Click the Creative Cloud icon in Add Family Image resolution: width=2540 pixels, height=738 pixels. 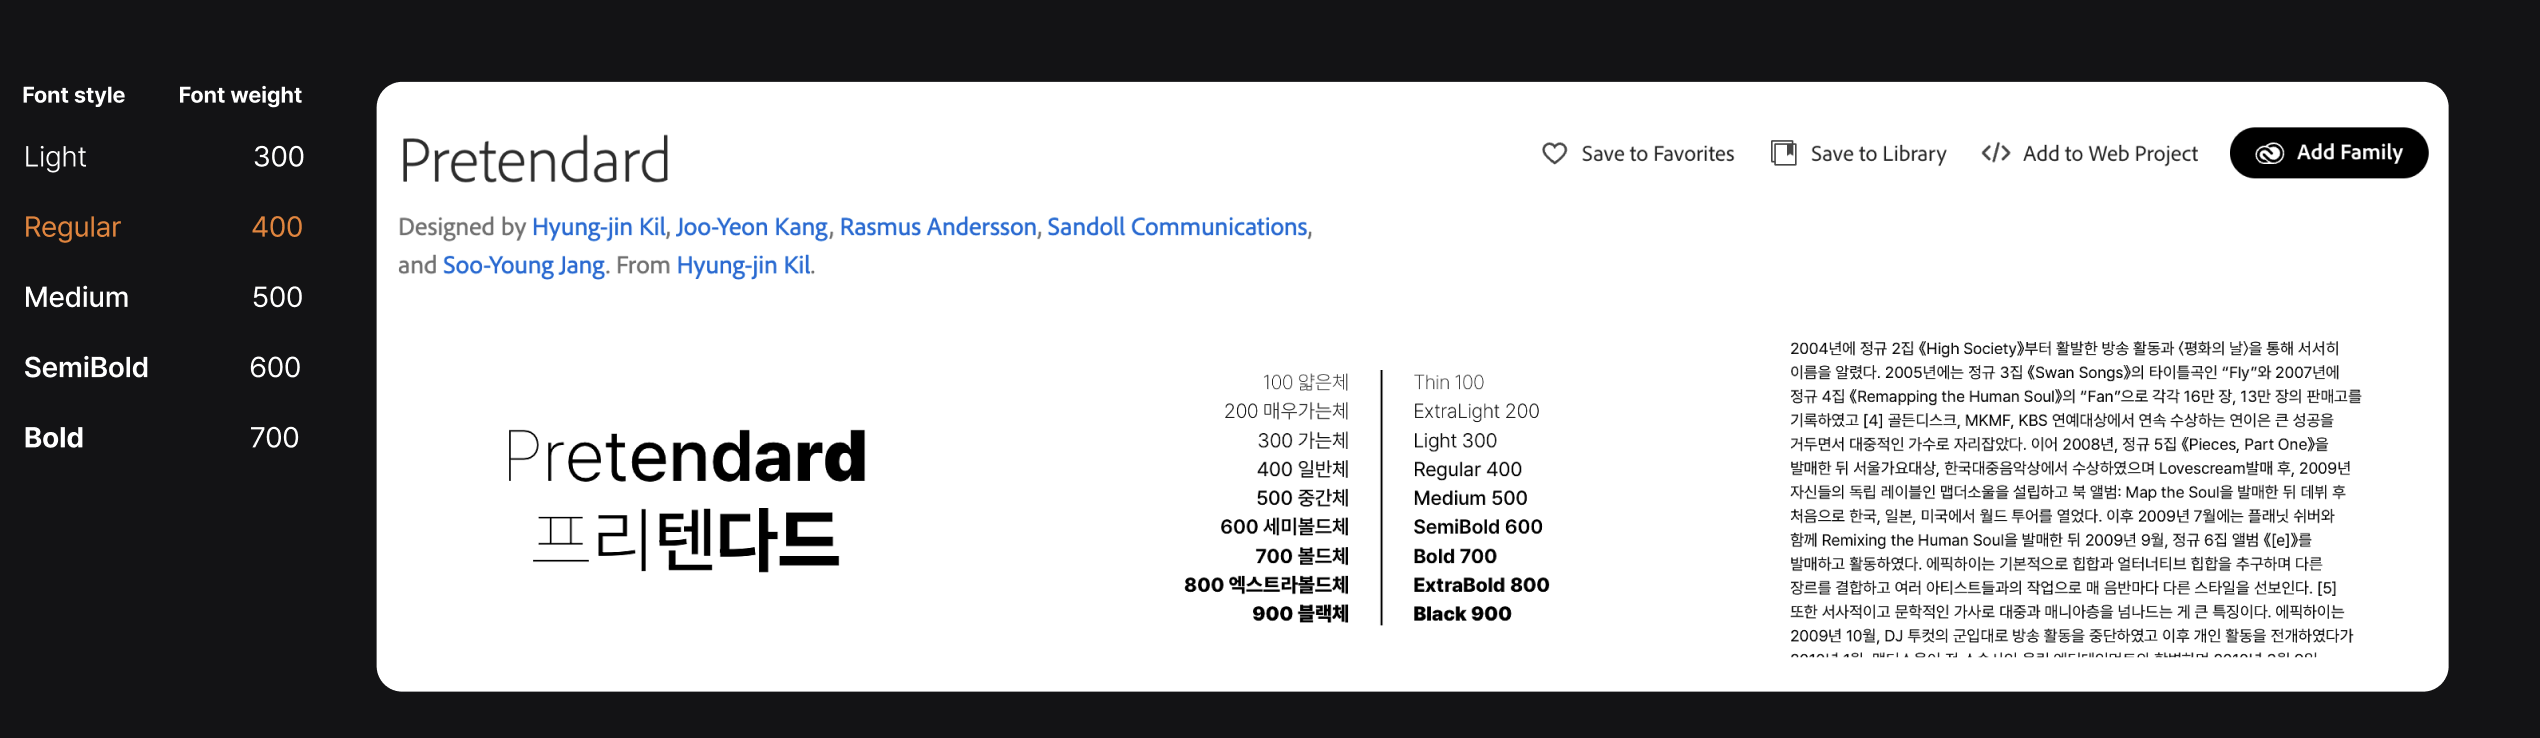pyautogui.click(x=2269, y=153)
